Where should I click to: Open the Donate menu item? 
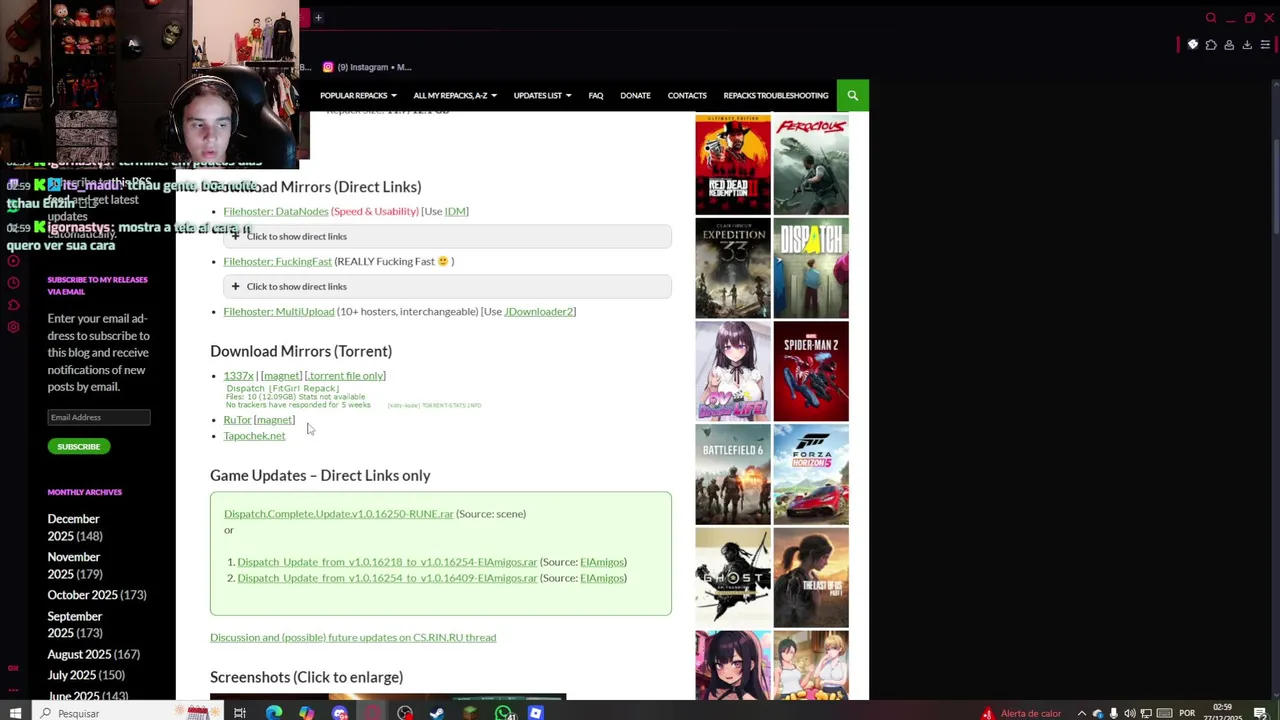pyautogui.click(x=635, y=95)
